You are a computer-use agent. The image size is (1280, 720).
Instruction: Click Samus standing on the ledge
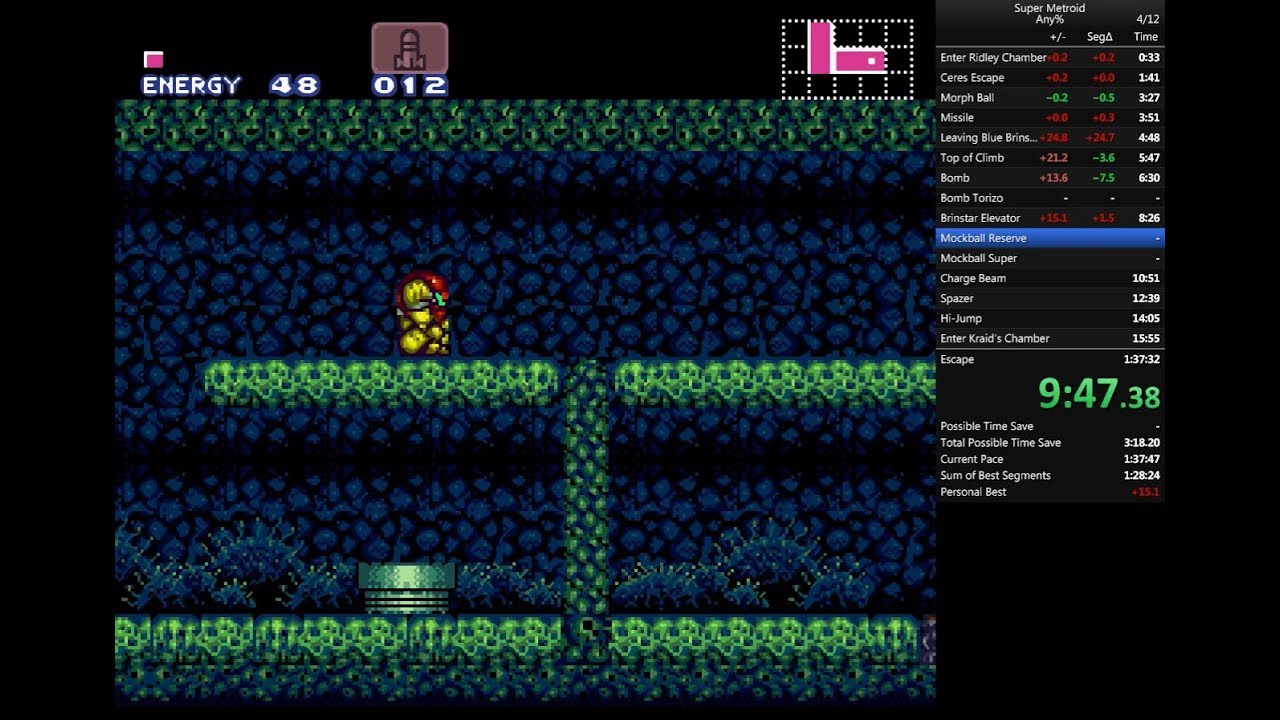423,313
